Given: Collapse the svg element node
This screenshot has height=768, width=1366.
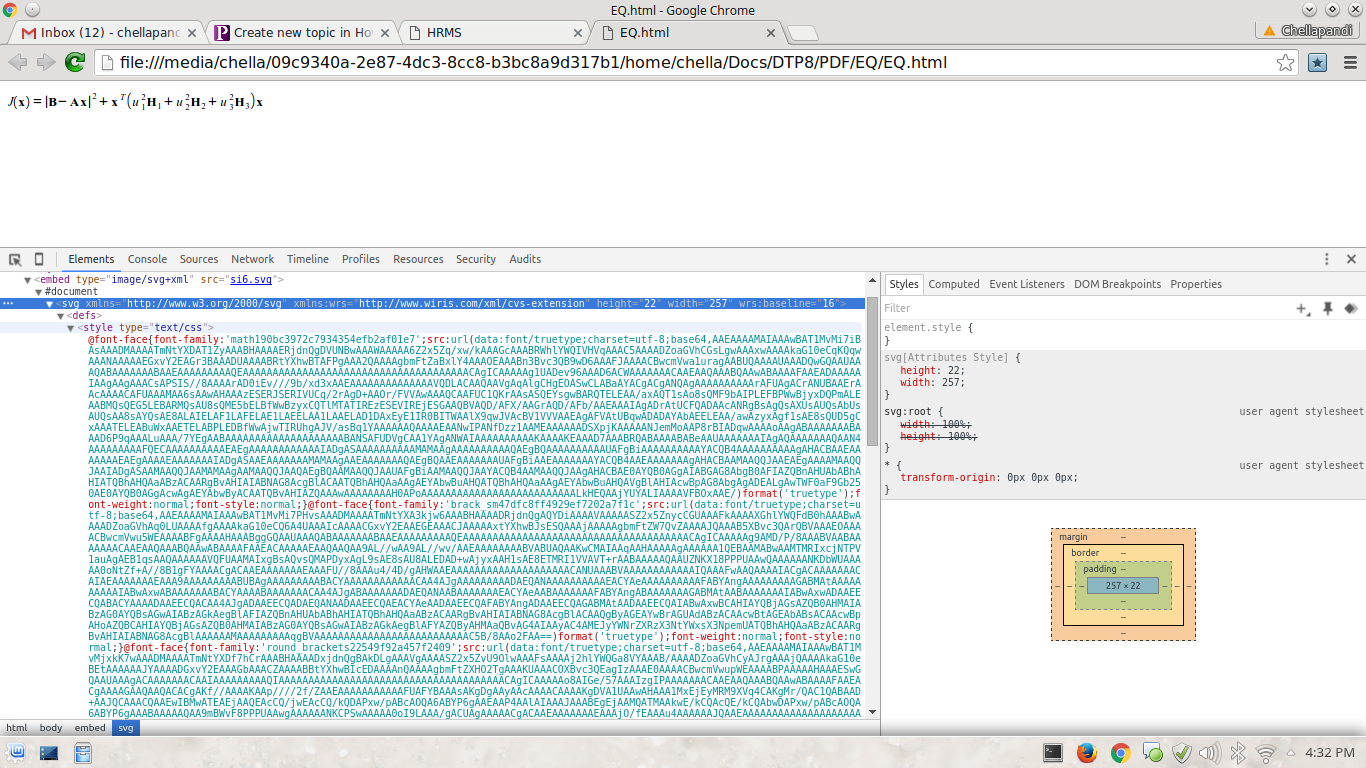Looking at the screenshot, I should (50, 303).
